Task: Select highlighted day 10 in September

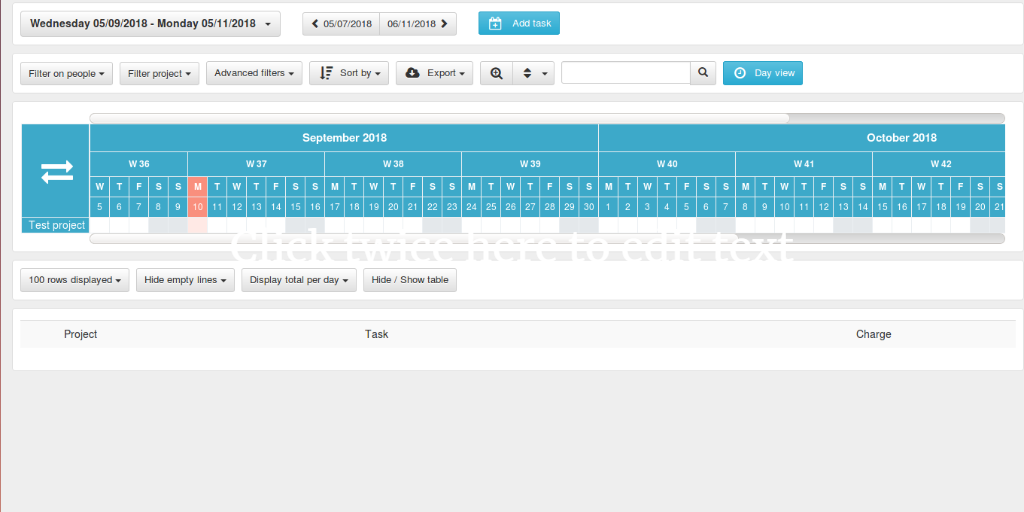Action: 197,207
